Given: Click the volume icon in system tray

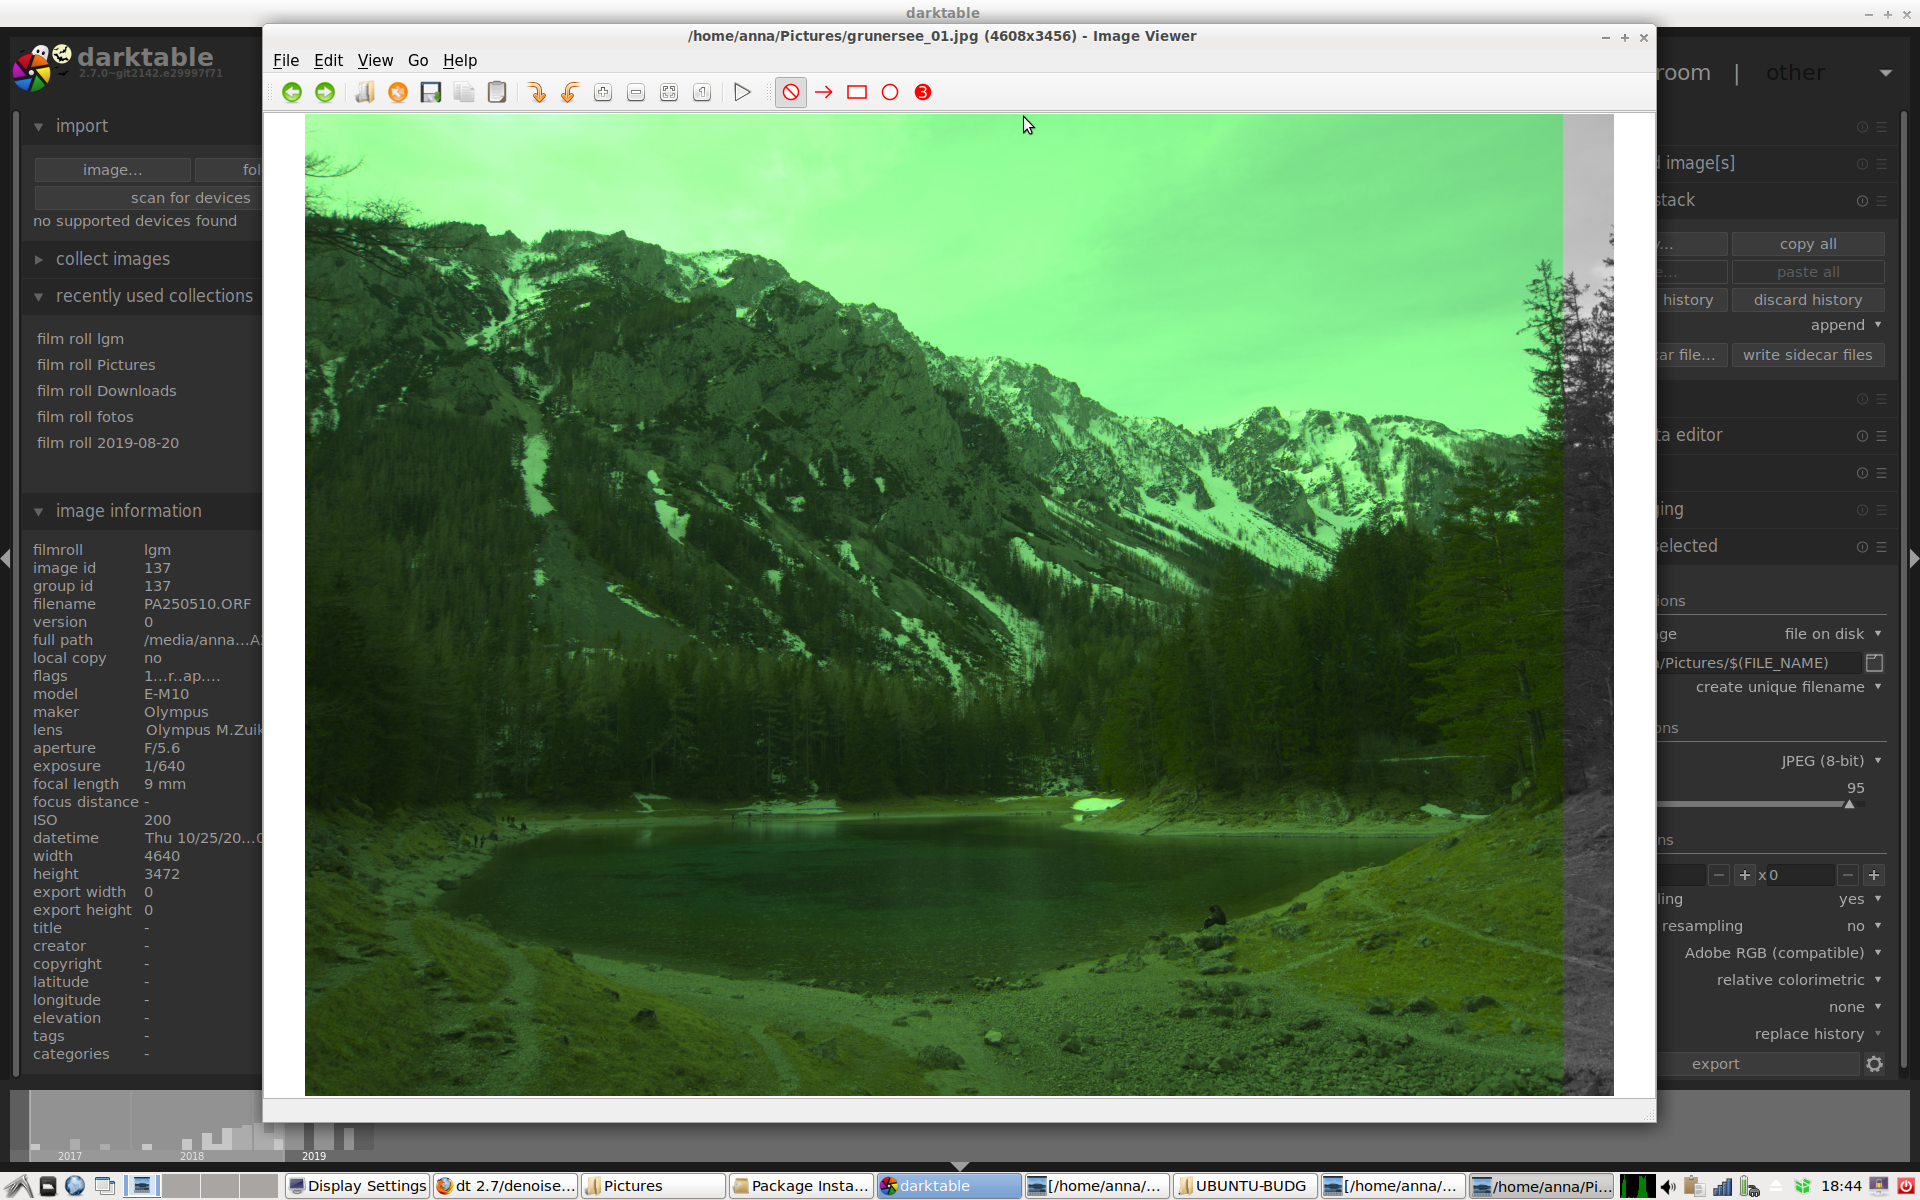Looking at the screenshot, I should tap(1668, 1187).
